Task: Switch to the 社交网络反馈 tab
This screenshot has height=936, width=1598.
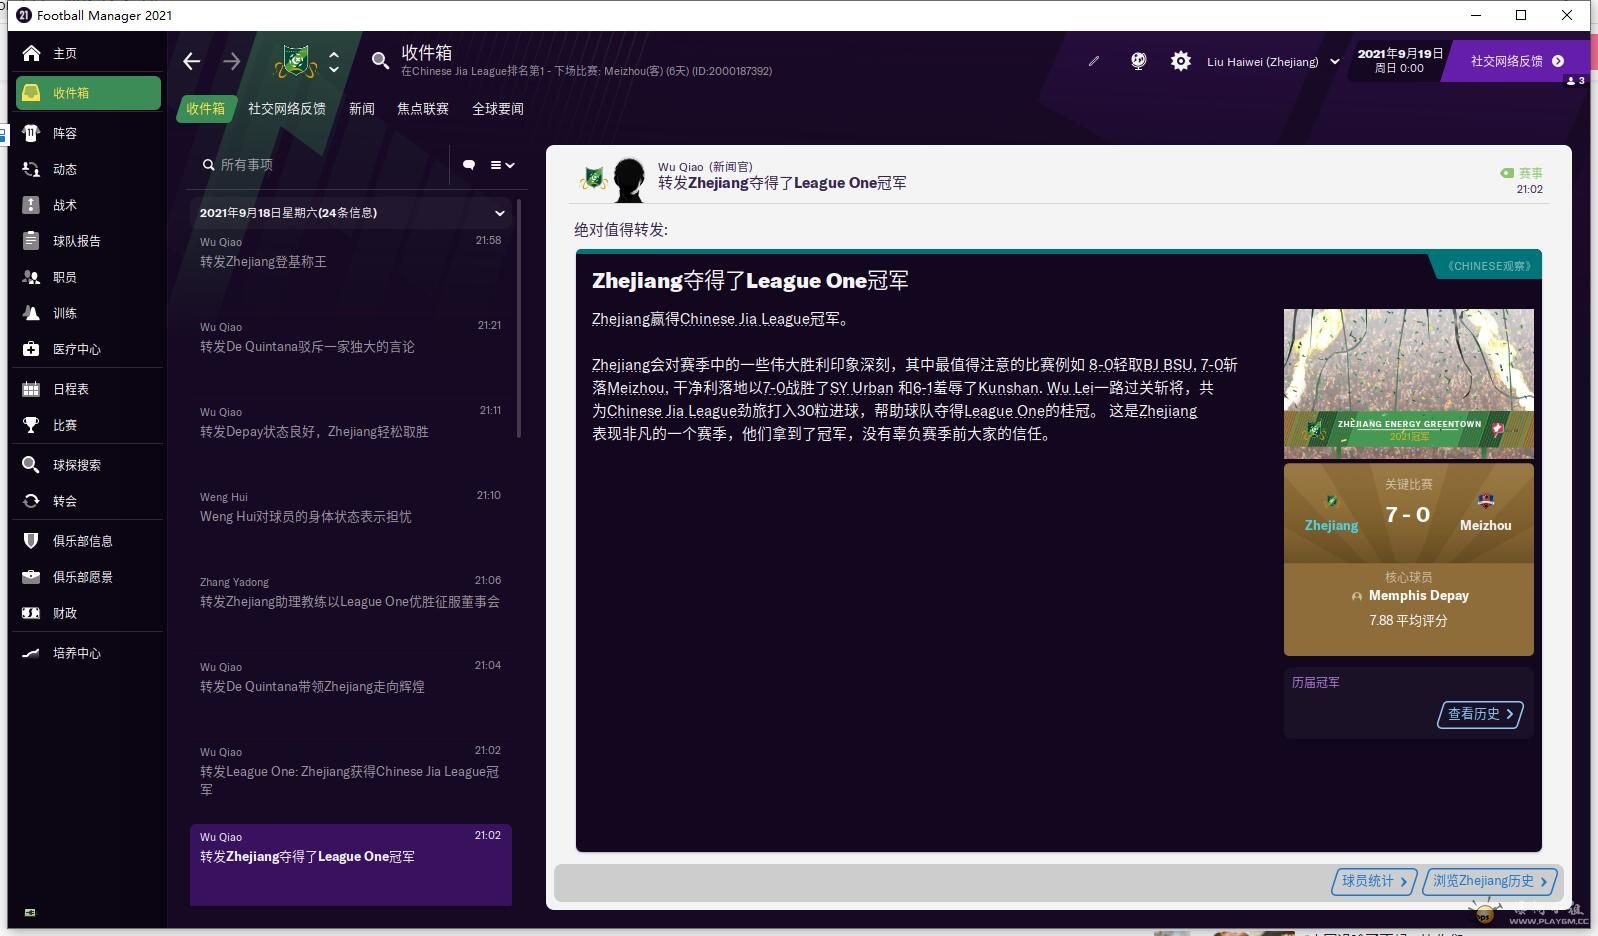Action: pos(287,109)
